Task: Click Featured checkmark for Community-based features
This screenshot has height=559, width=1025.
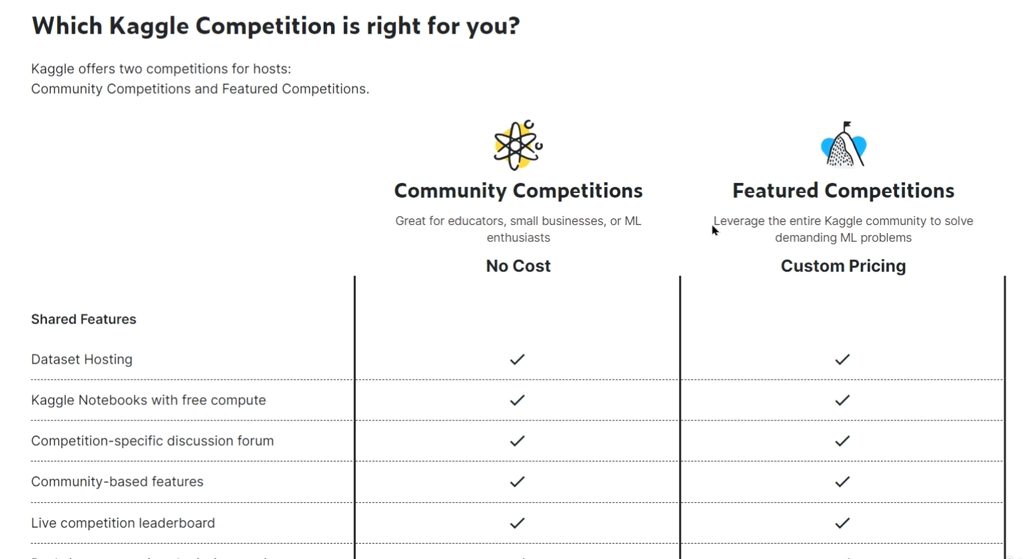Action: [x=842, y=482]
